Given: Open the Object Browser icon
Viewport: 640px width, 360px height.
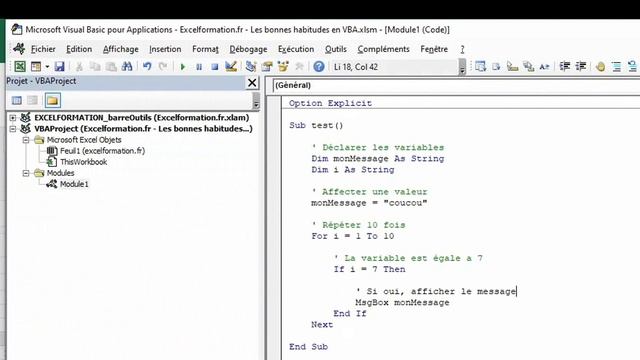Looking at the screenshot, I should (x=283, y=67).
